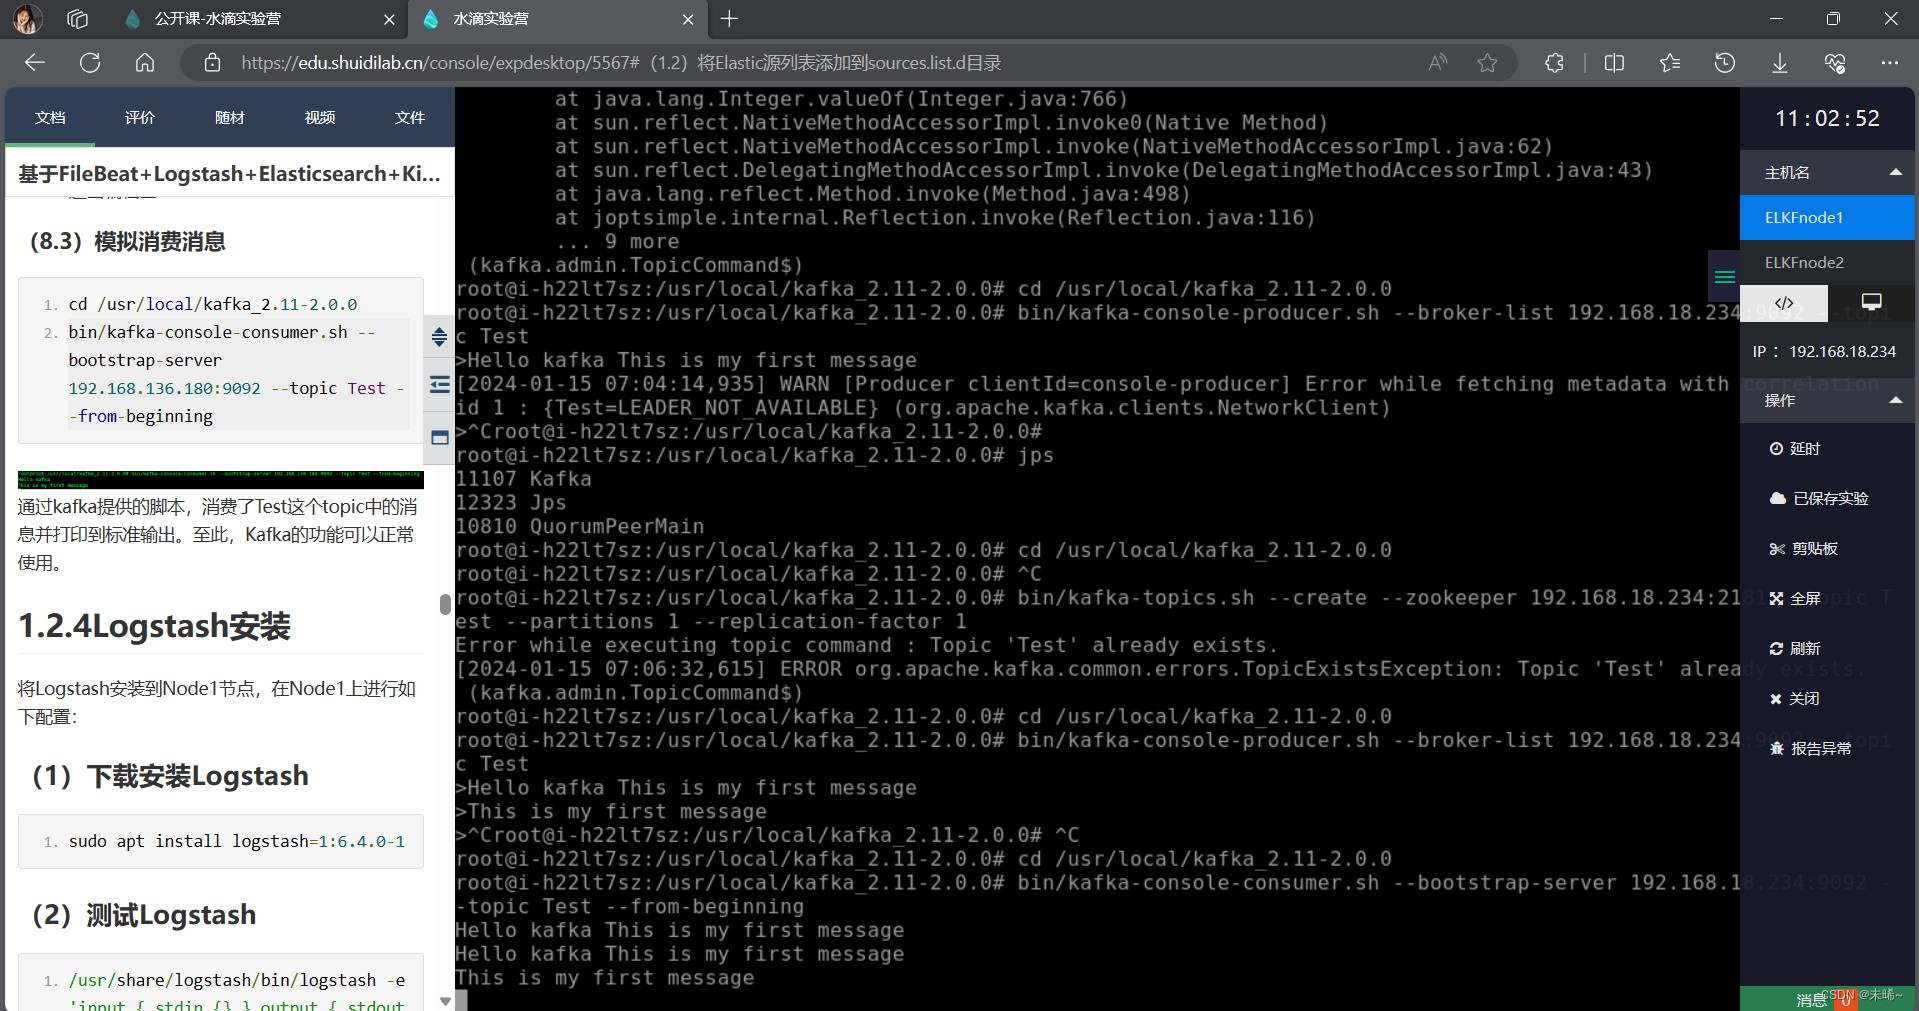Viewport: 1919px width, 1011px height.
Task: Click the countdown timer 11:02:52
Action: pyautogui.click(x=1827, y=118)
